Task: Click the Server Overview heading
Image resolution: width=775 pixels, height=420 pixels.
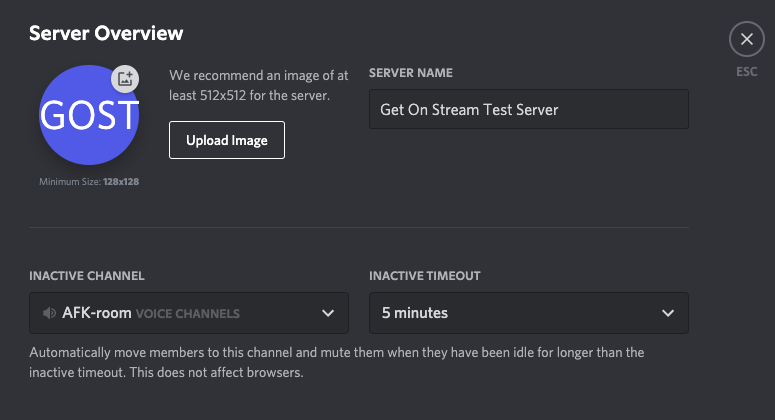Action: click(106, 33)
